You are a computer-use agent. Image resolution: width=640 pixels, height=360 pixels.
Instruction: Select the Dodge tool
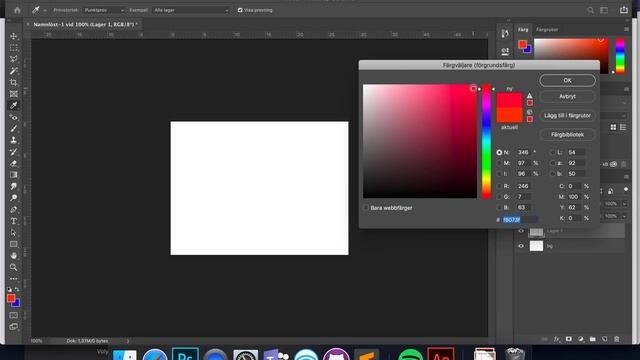coord(13,198)
